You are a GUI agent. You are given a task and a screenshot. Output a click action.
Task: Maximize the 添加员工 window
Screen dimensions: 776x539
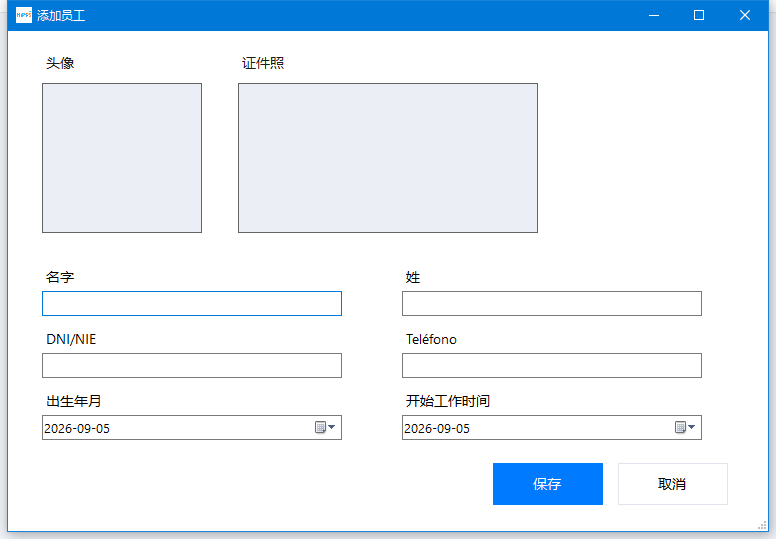(x=699, y=15)
